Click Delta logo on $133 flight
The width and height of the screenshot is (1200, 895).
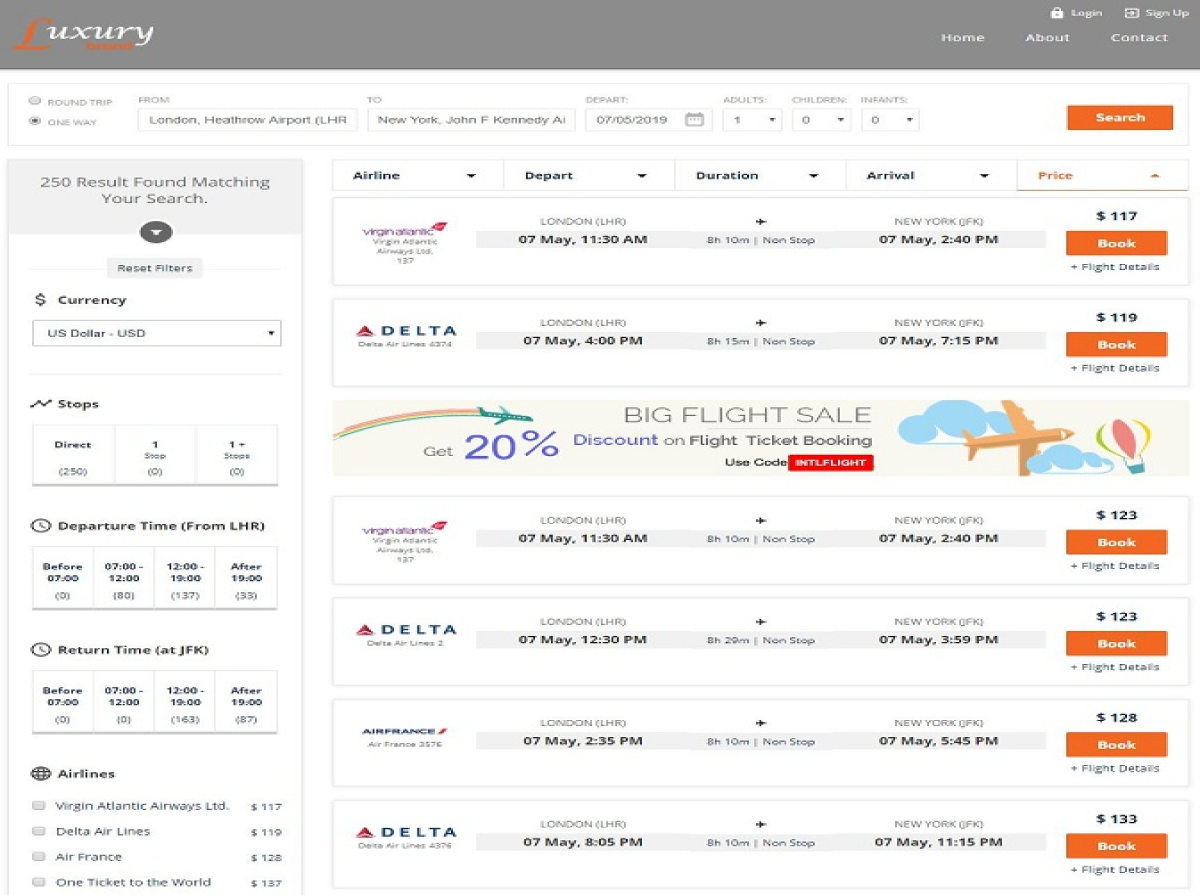pos(406,832)
